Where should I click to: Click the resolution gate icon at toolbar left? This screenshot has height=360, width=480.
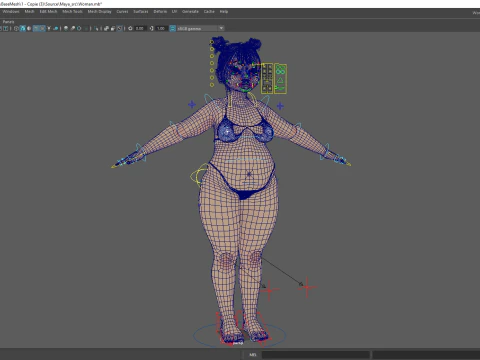coord(6,29)
